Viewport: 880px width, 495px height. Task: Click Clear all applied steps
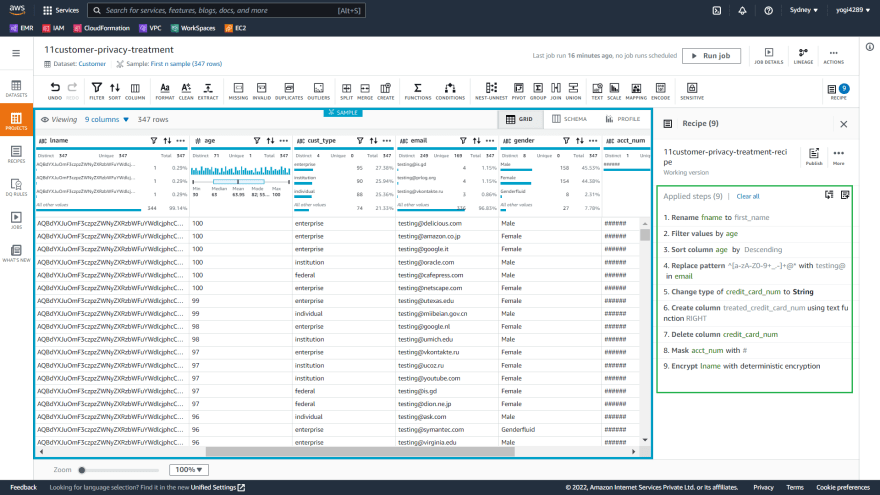748,196
